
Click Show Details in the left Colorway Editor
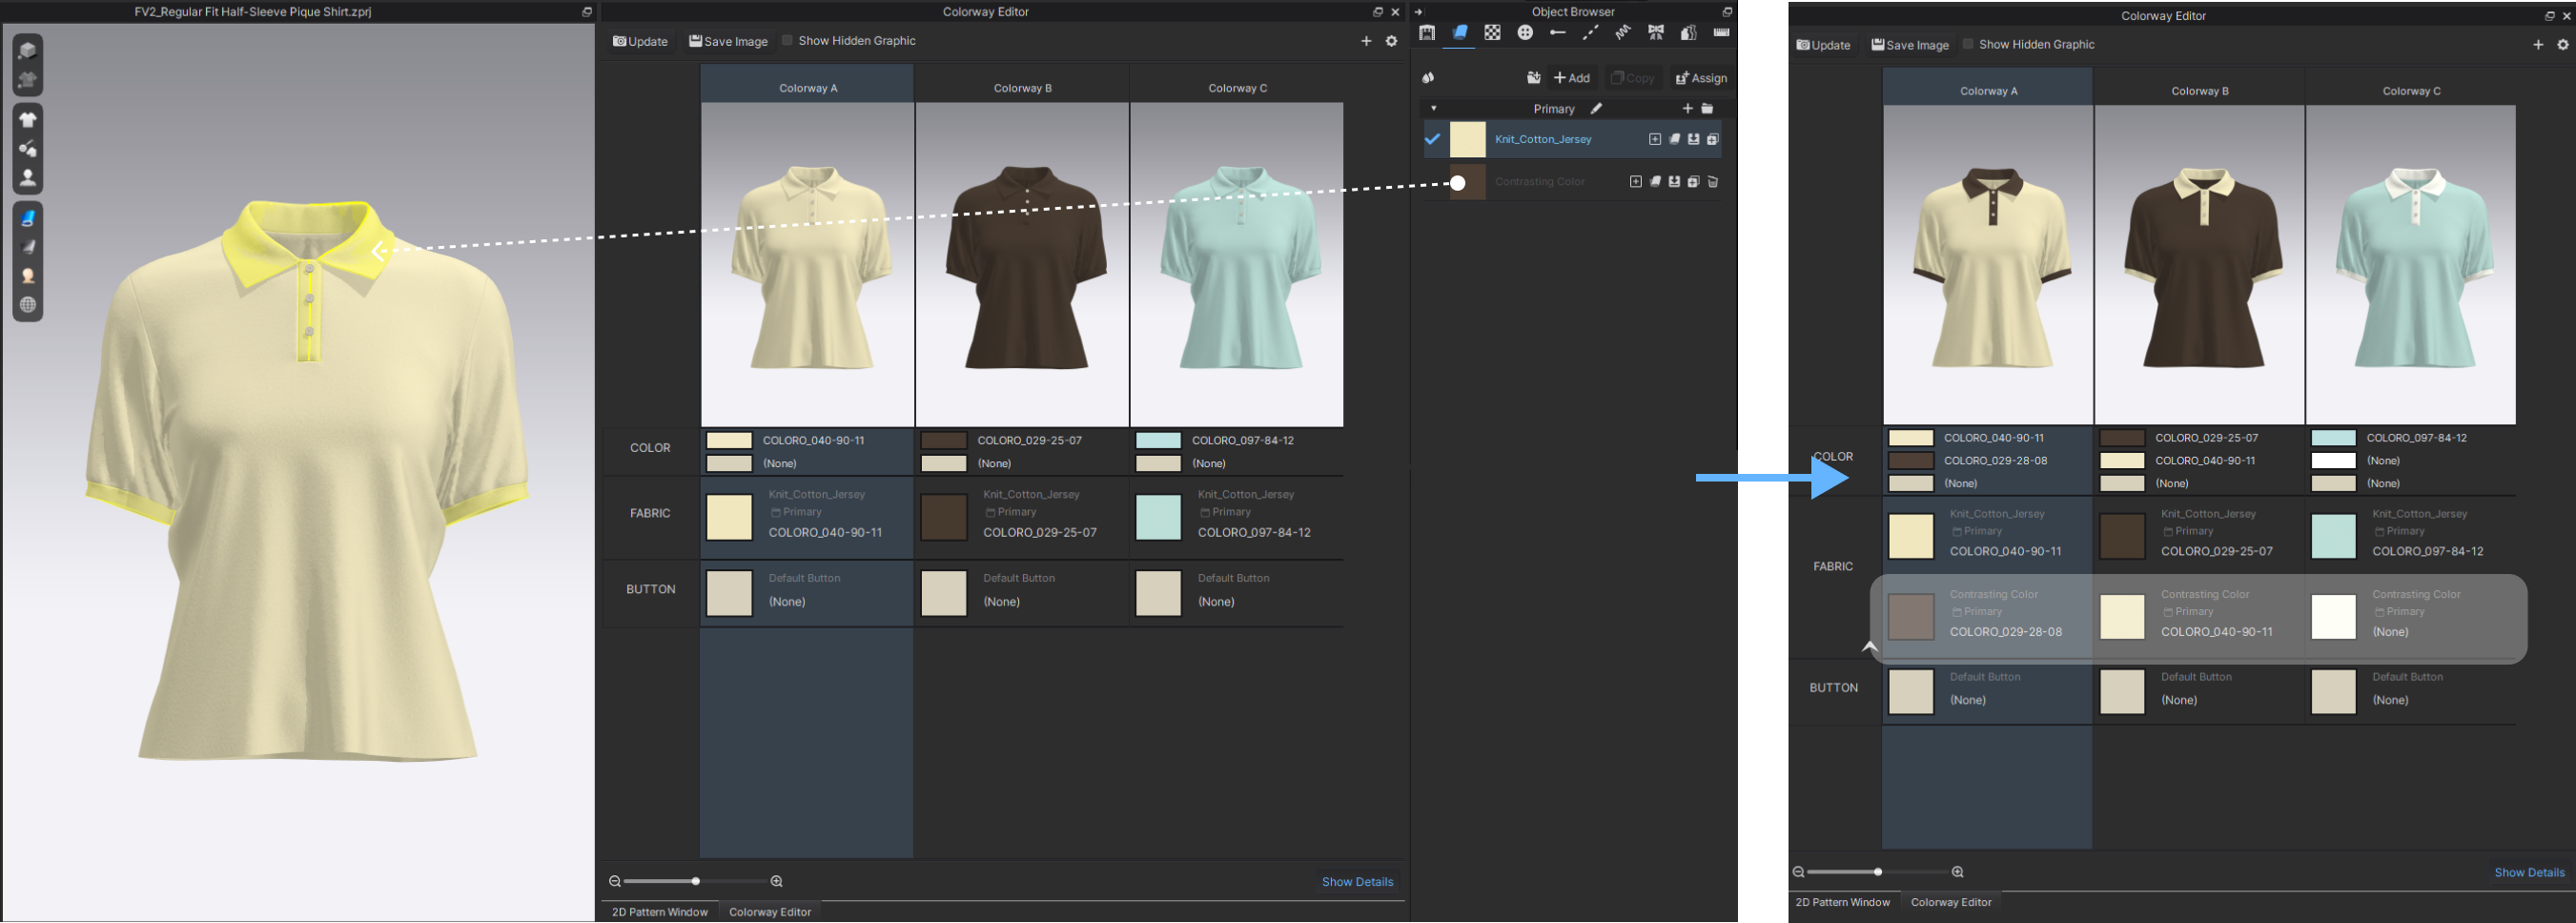coord(1357,882)
